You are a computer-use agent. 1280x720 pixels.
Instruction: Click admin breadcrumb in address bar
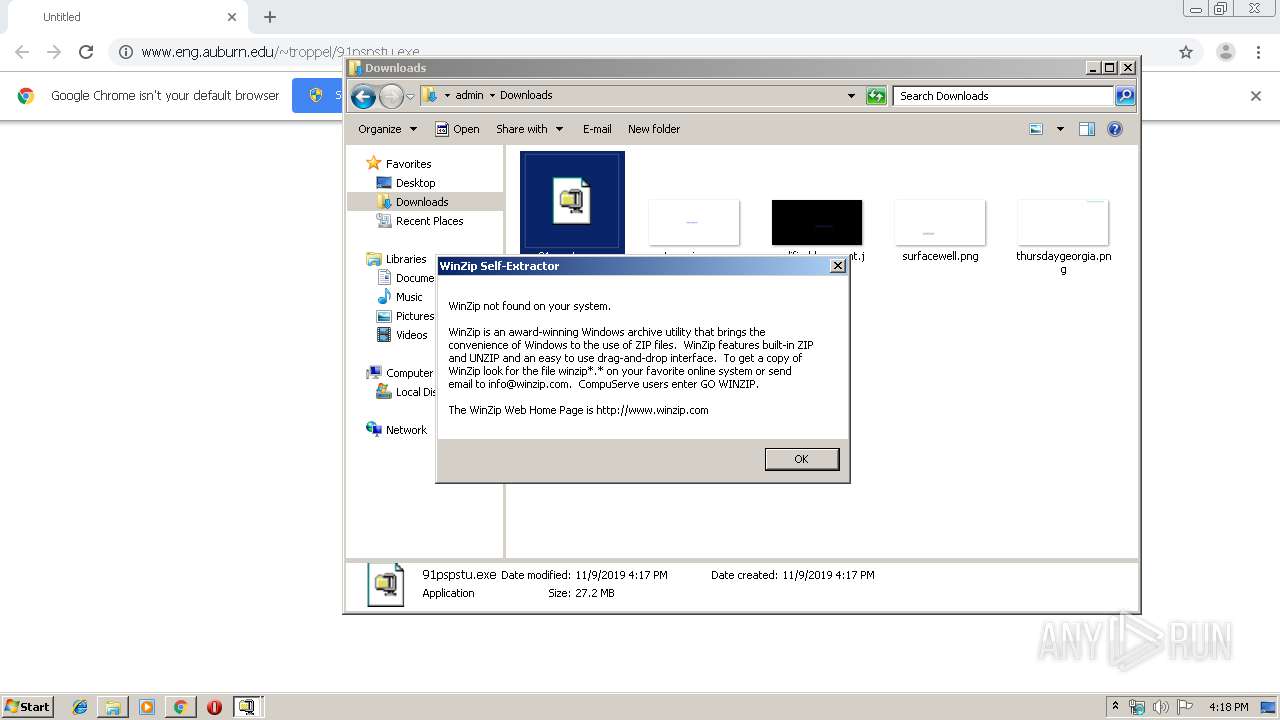[x=469, y=96]
